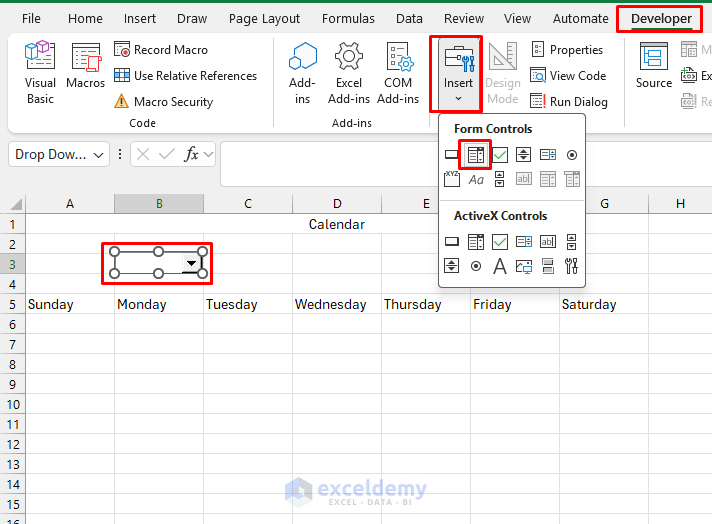Select the Thursday cell
The height and width of the screenshot is (524, 712).
(x=426, y=304)
